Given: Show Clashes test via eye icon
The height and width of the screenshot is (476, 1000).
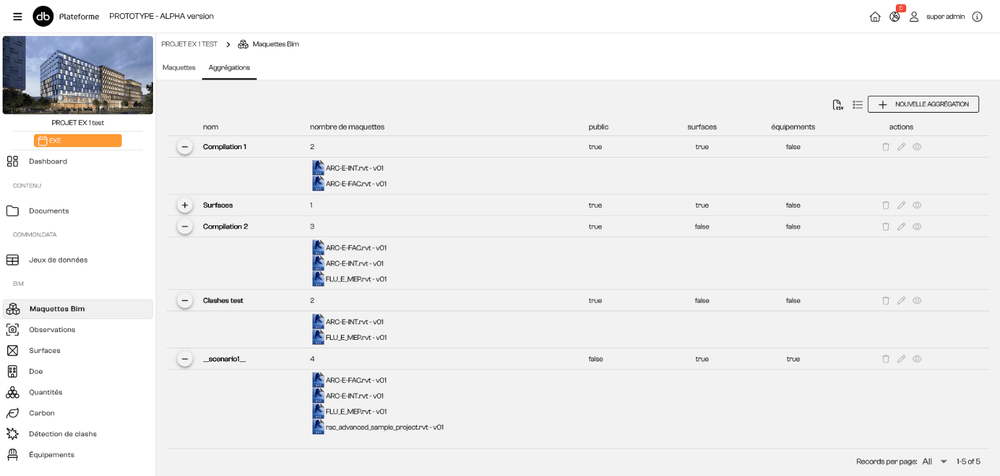Looking at the screenshot, I should (x=917, y=301).
